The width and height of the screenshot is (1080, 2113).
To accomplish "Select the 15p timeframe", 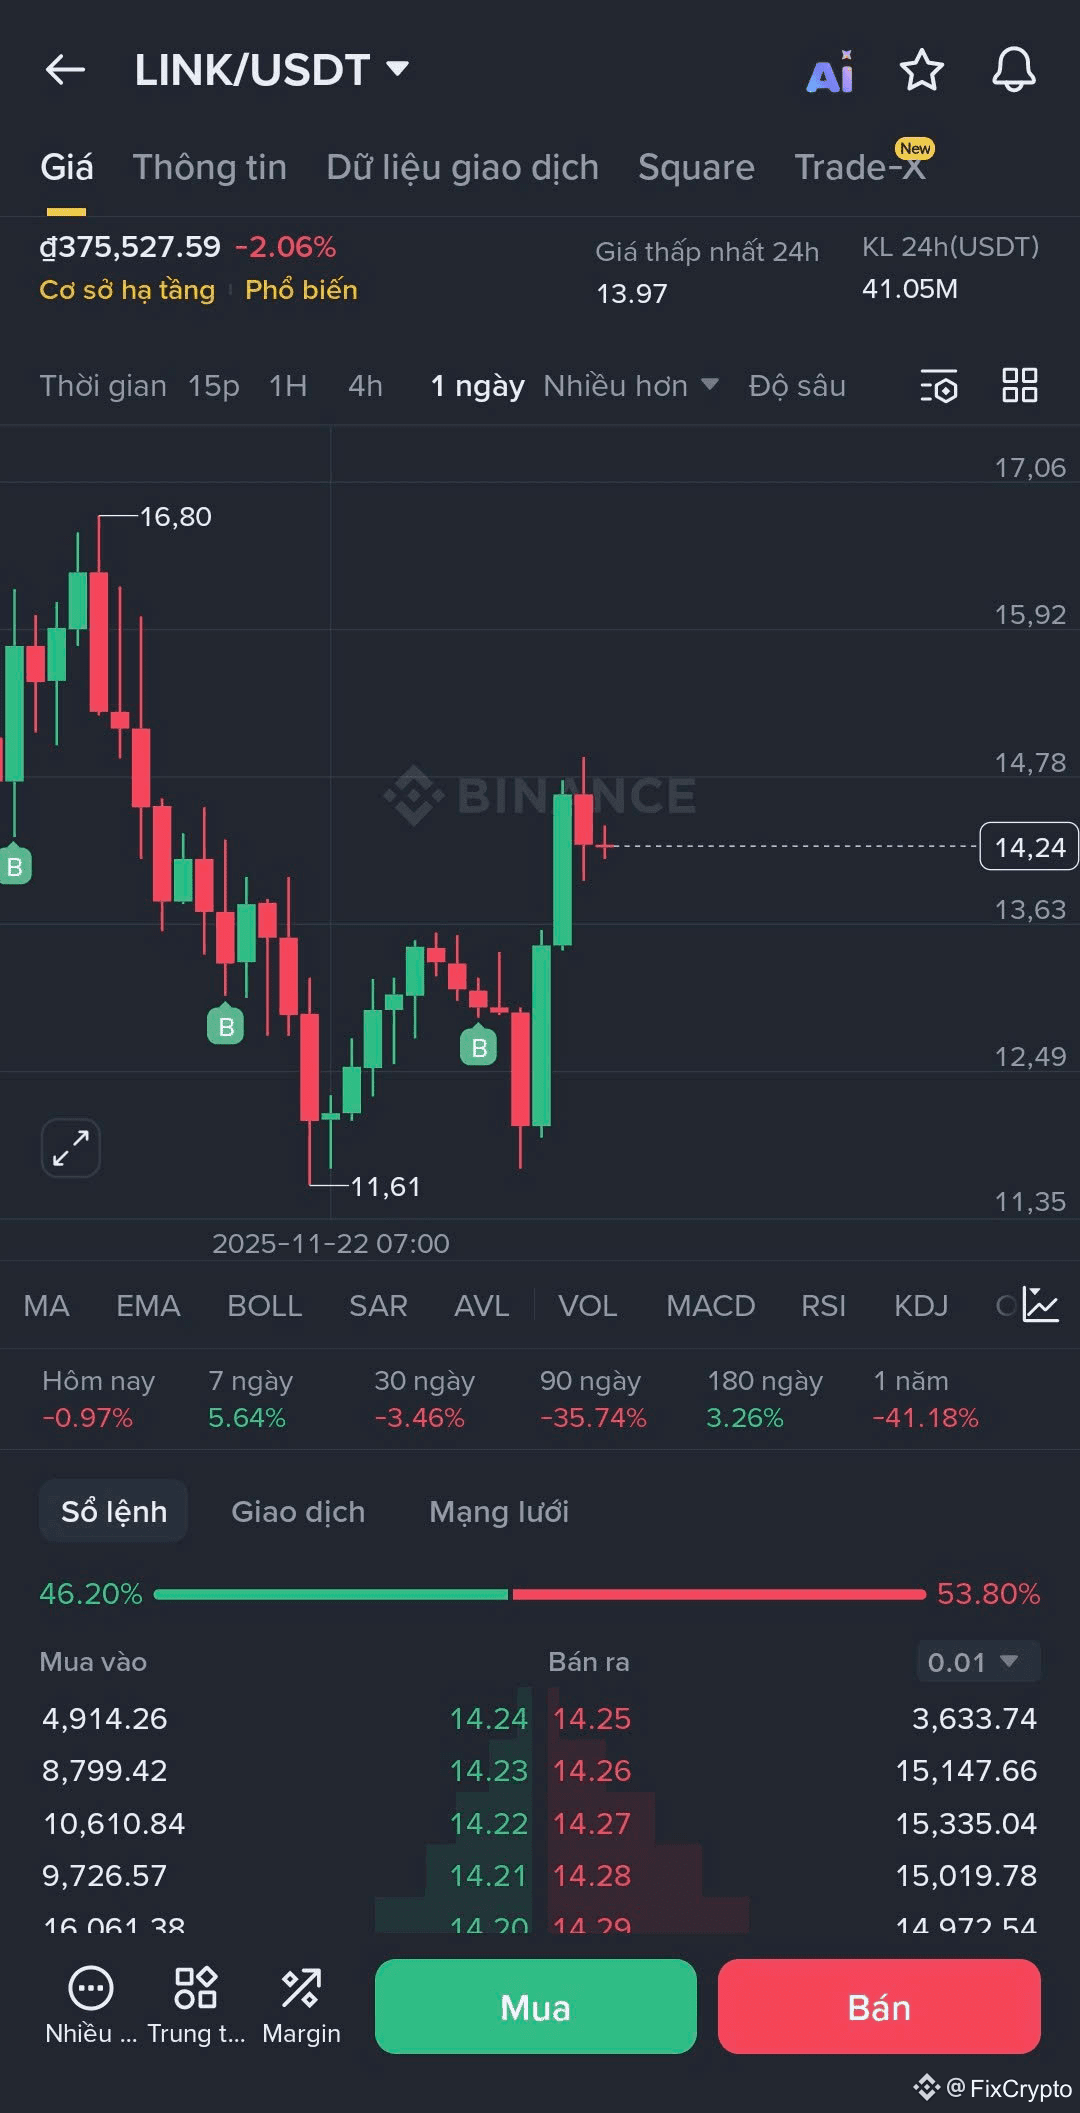I will coord(214,385).
